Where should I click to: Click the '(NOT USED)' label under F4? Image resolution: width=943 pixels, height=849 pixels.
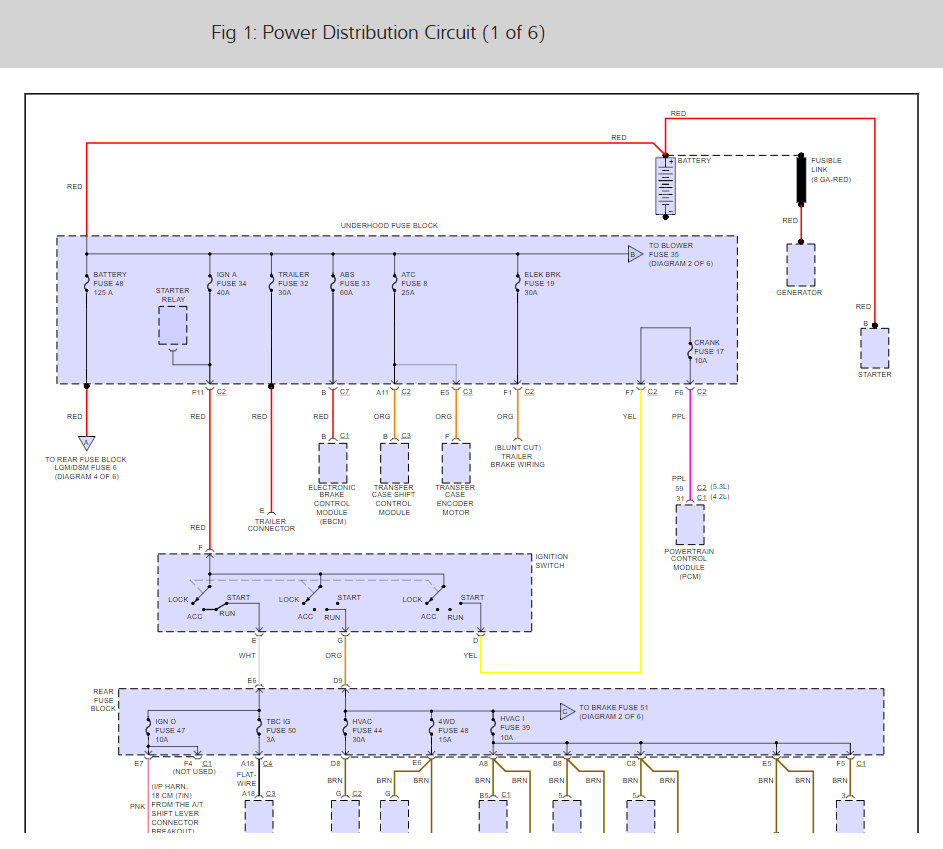[194, 771]
